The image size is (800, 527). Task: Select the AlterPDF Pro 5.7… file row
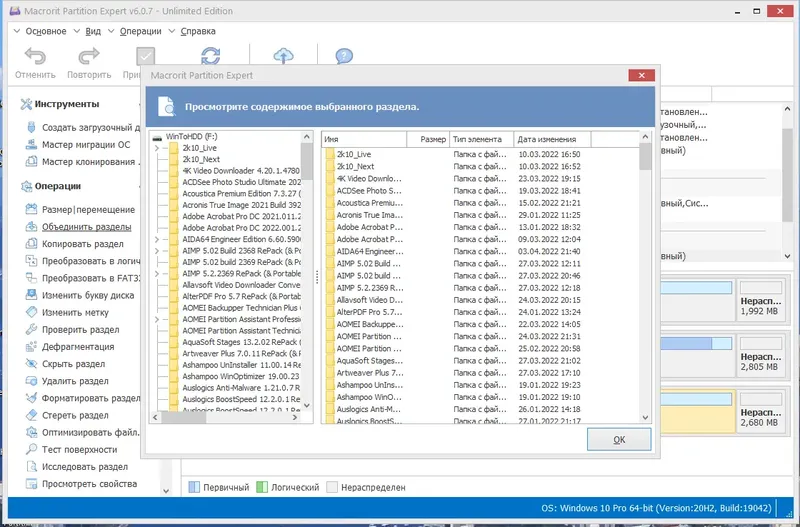480,312
